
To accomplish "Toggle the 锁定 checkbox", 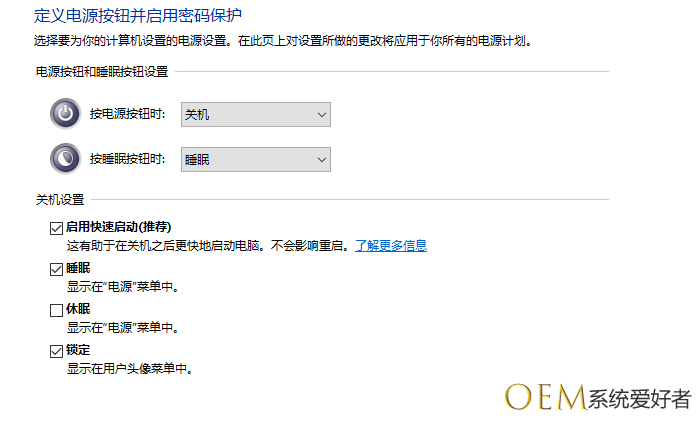I will click(56, 351).
